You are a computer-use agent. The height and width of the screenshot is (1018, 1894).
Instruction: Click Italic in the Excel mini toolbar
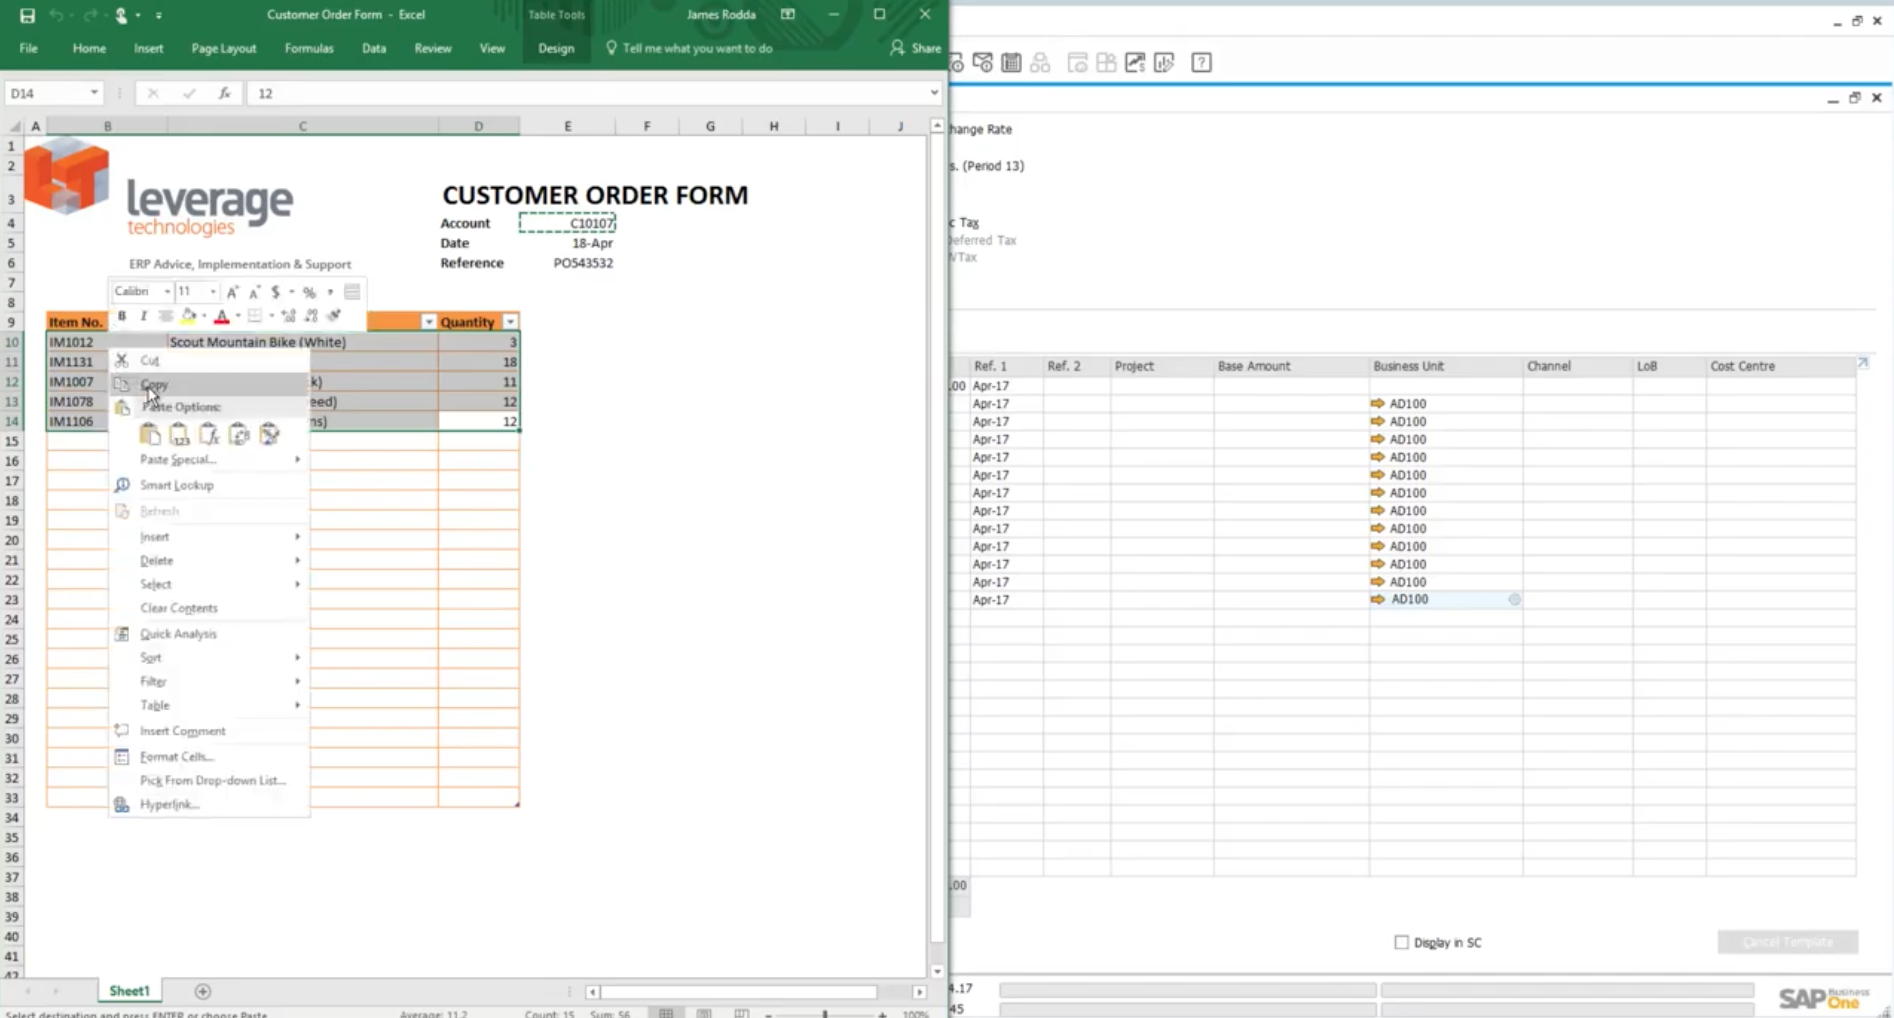(143, 316)
